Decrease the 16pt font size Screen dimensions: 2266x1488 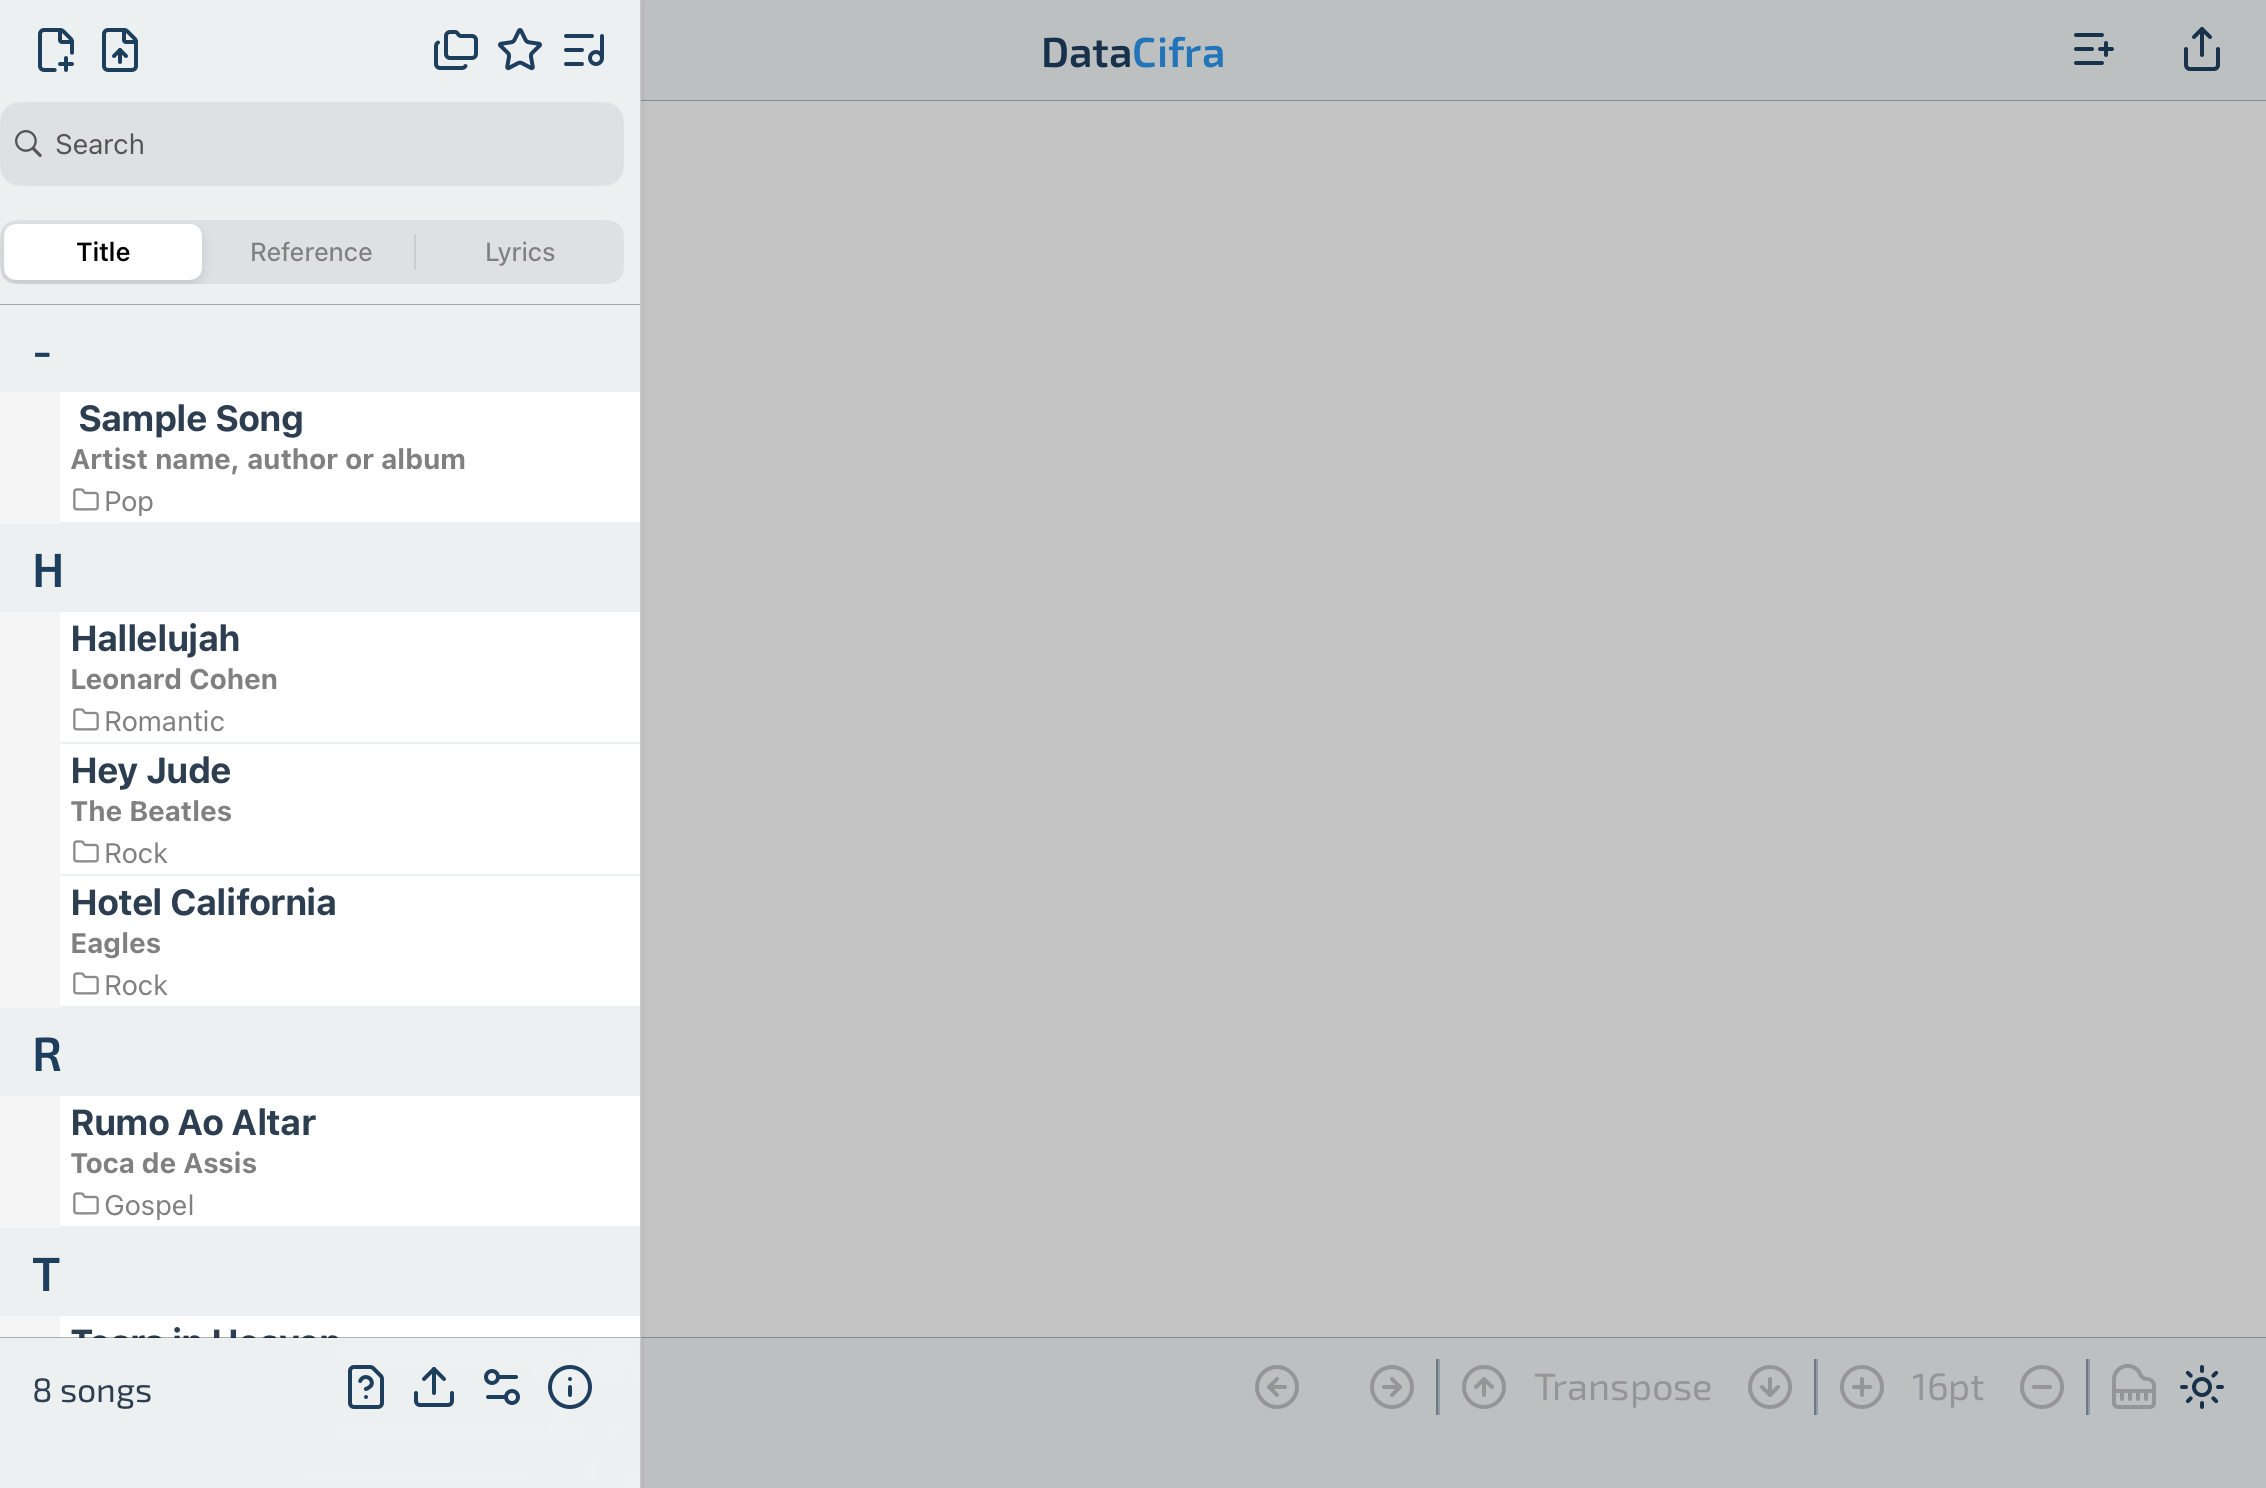tap(2041, 1388)
